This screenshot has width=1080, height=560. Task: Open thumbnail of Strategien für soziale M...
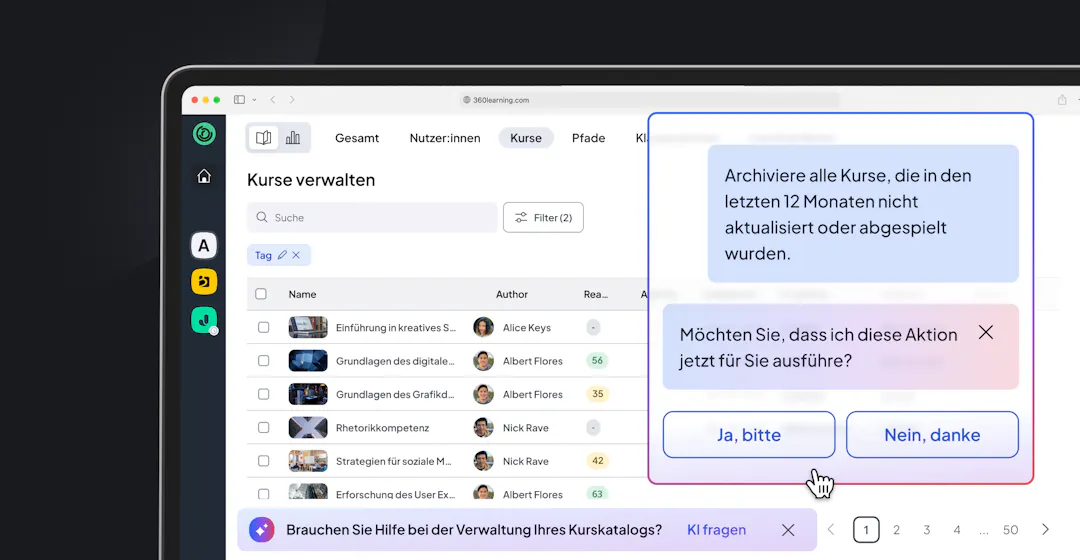tap(308, 461)
